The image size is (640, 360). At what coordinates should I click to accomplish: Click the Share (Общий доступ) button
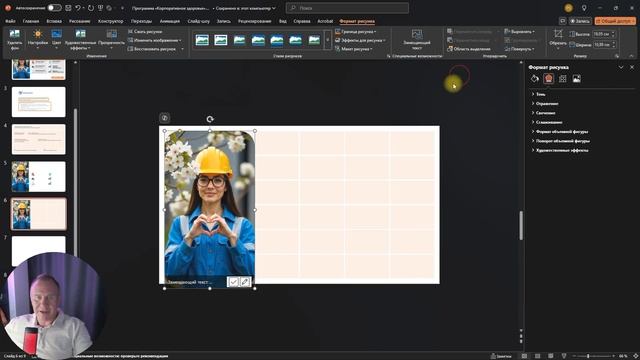point(615,21)
